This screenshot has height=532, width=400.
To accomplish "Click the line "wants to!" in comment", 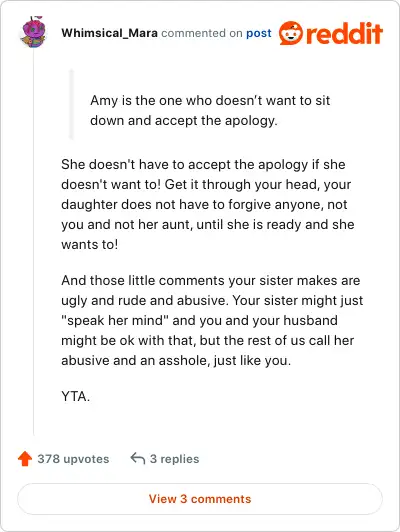I will click(90, 244).
